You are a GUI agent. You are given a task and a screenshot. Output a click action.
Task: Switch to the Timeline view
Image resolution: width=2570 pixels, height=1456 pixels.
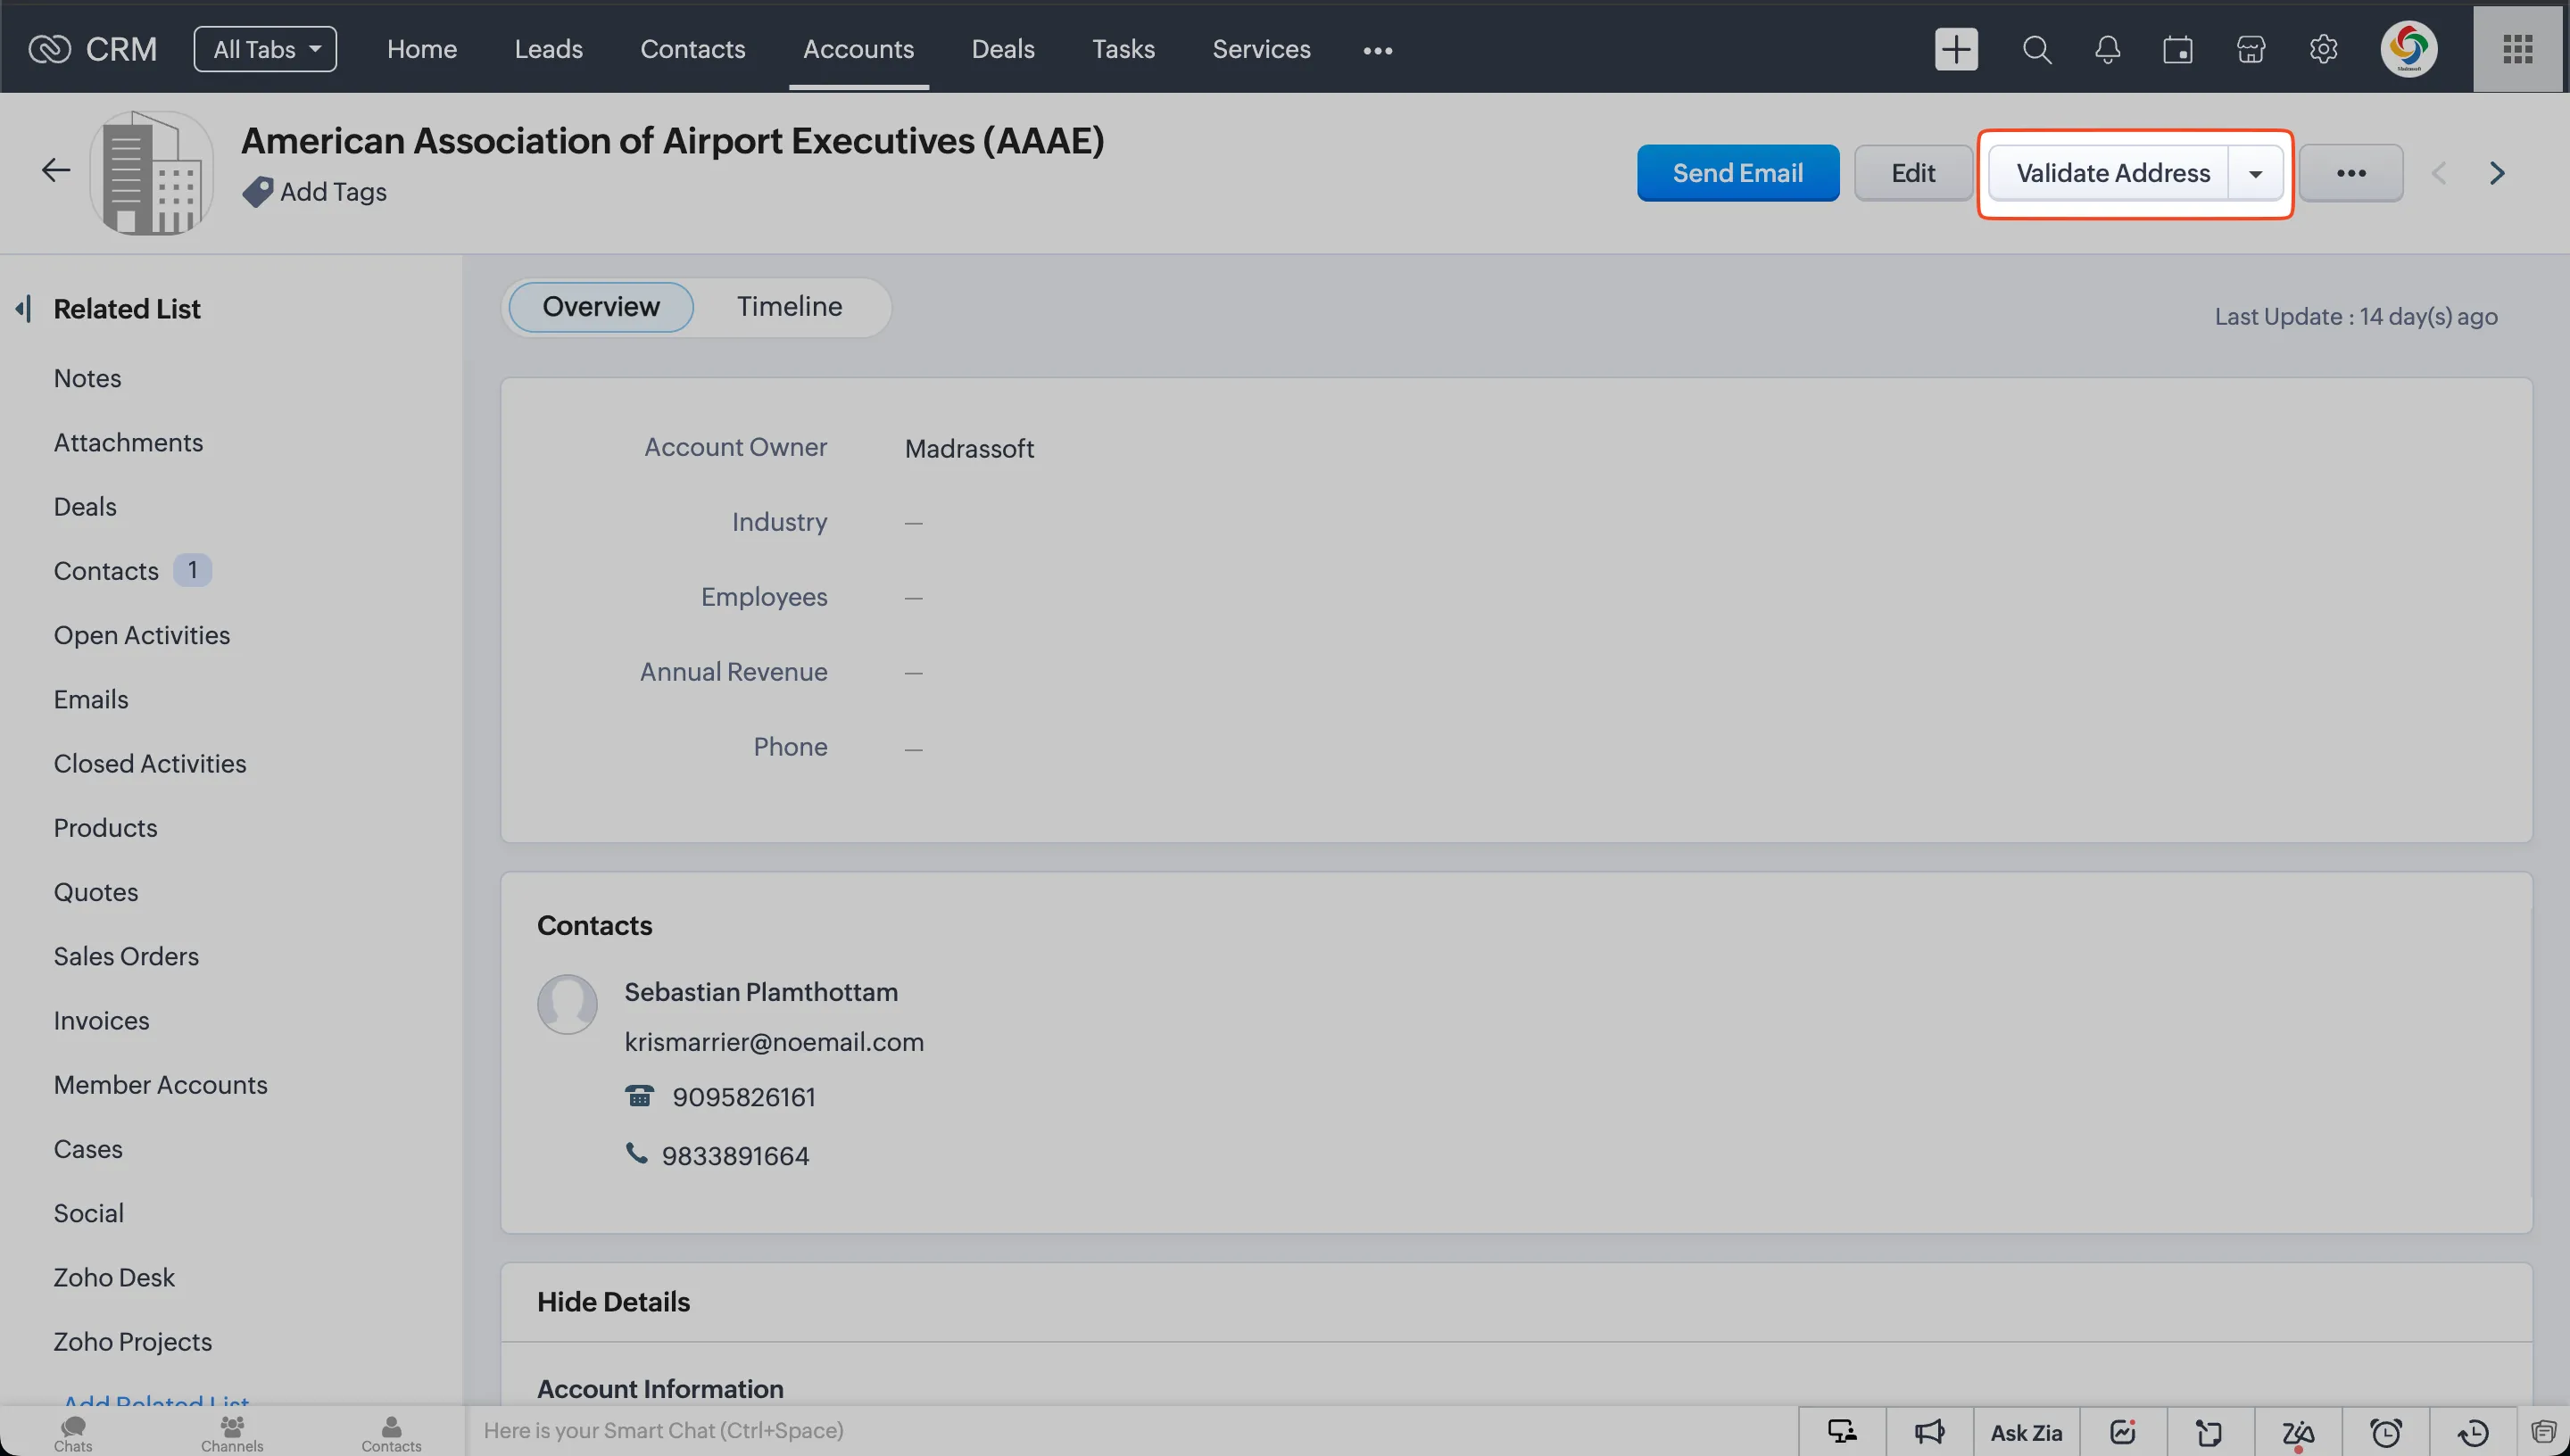tap(789, 306)
